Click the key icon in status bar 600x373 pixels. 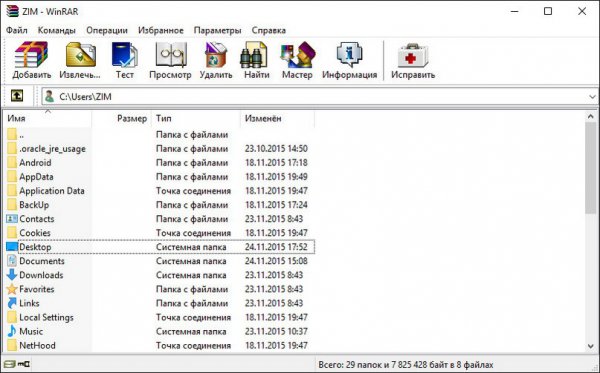pyautogui.click(x=24, y=364)
